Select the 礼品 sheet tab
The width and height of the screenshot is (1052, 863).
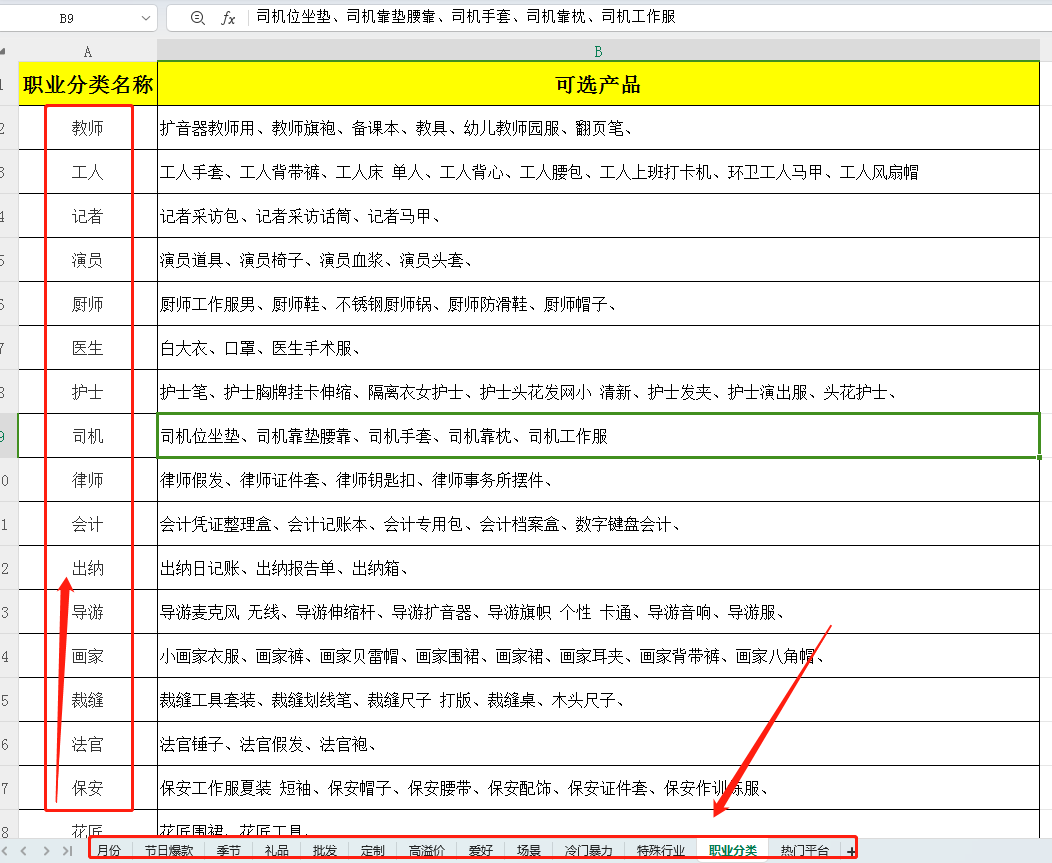click(x=277, y=849)
